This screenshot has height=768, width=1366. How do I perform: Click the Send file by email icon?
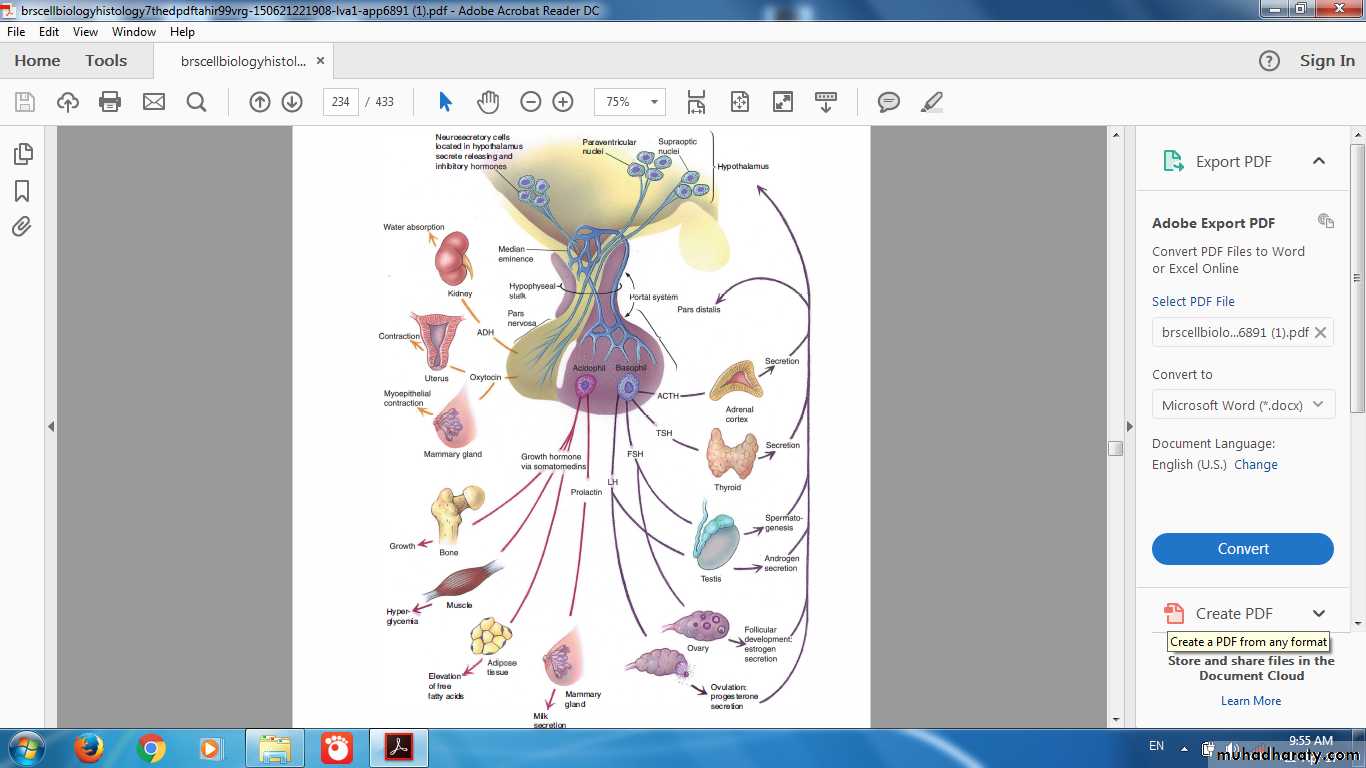(153, 102)
